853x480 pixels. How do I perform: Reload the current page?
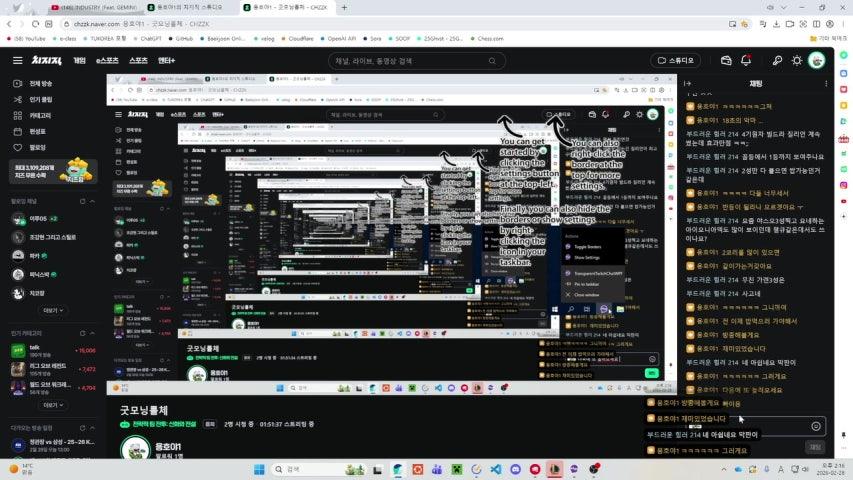(x=35, y=24)
